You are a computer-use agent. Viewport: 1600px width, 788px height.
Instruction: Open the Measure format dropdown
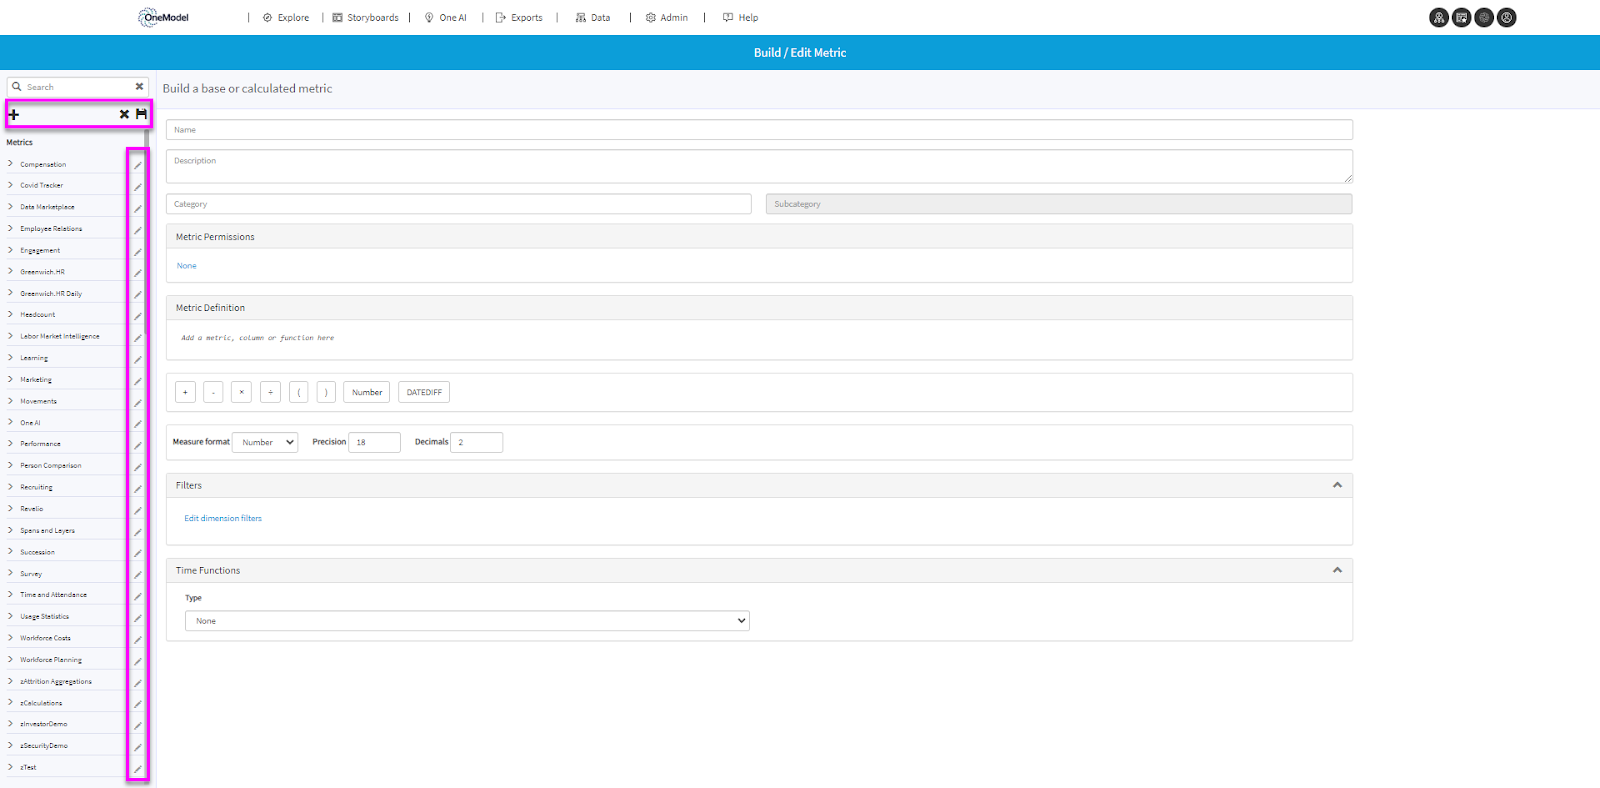click(265, 442)
